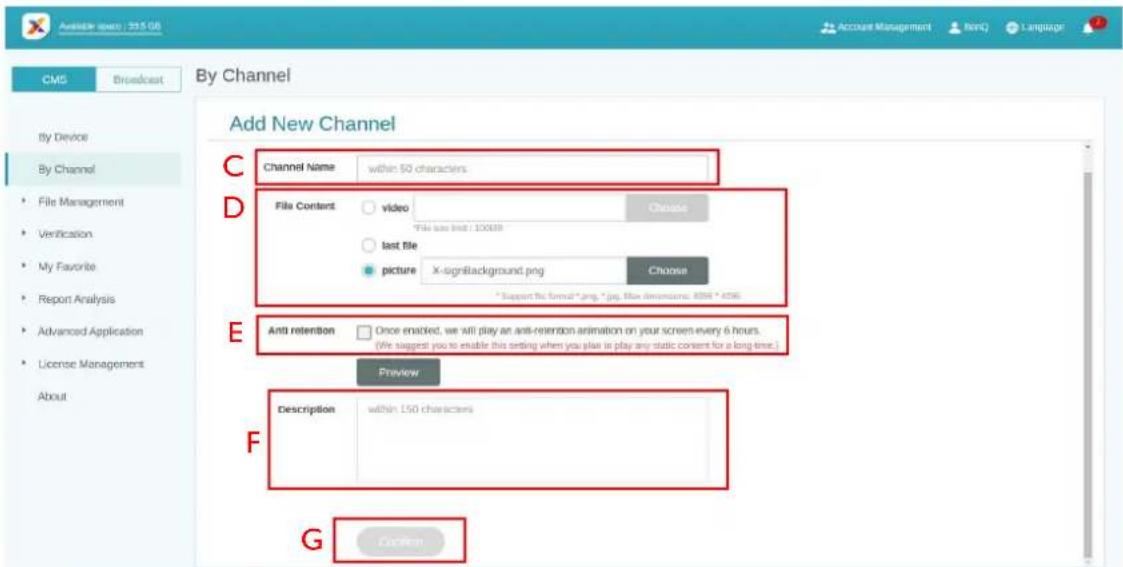Enable the Anti retention checkbox
Viewport: 1123px width, 567px height.
point(364,332)
